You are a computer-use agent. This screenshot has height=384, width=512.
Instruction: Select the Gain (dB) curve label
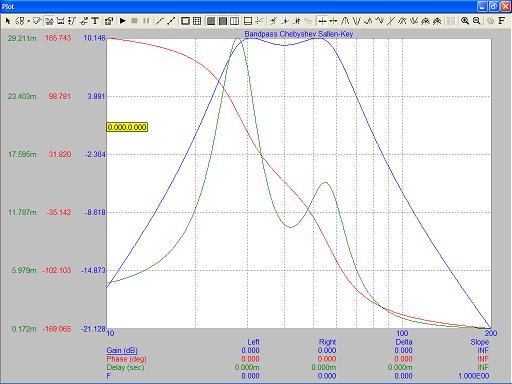[x=122, y=350]
